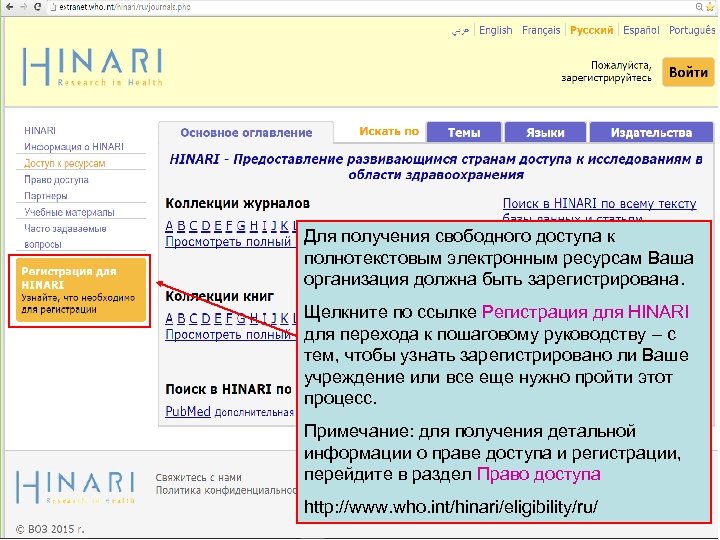Screen dimensions: 720x540
Task: Click the footer HINARI logo
Action: click(75, 487)
